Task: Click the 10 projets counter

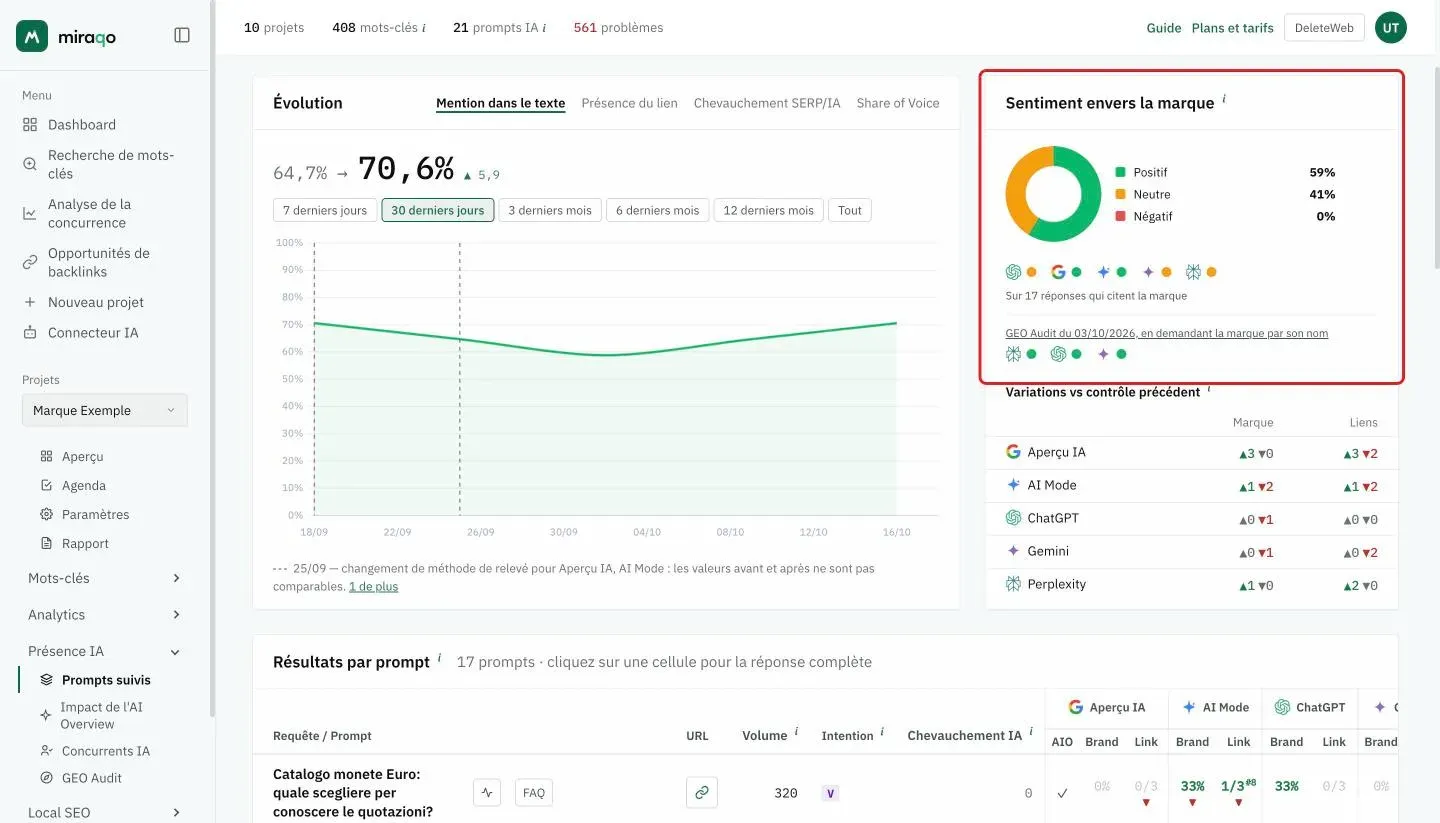Action: pyautogui.click(x=274, y=27)
